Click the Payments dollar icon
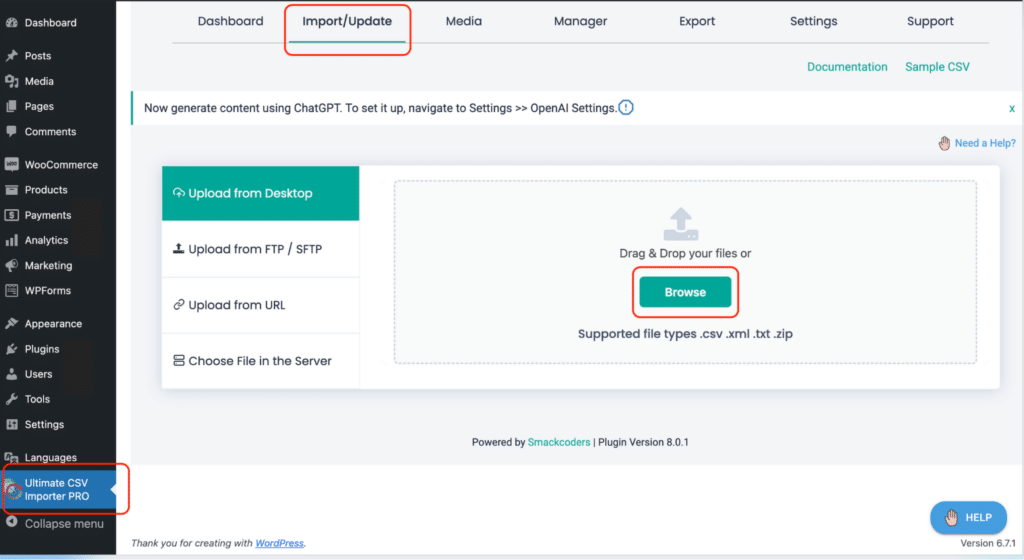Image resolution: width=1024 pixels, height=560 pixels. click(11, 215)
